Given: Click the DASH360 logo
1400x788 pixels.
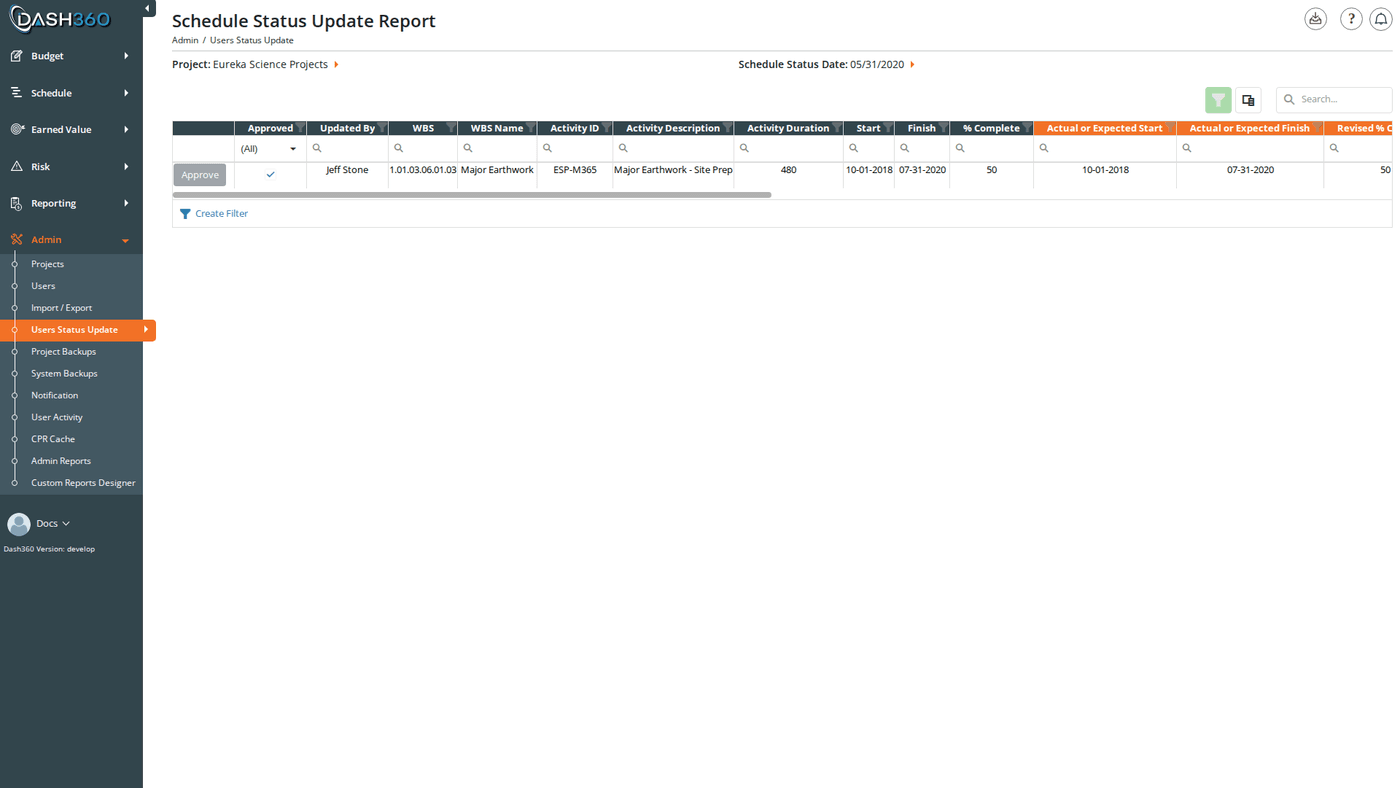Looking at the screenshot, I should (61, 18).
